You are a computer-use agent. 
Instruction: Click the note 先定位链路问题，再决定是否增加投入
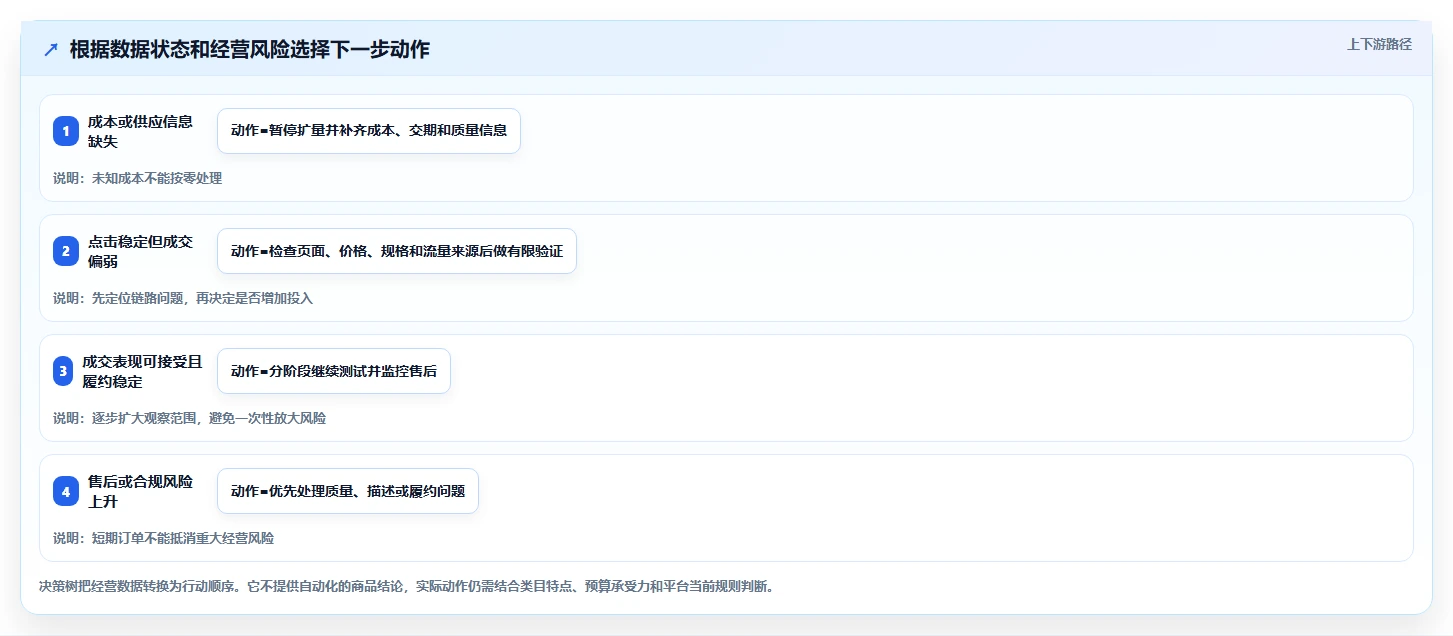[203, 298]
